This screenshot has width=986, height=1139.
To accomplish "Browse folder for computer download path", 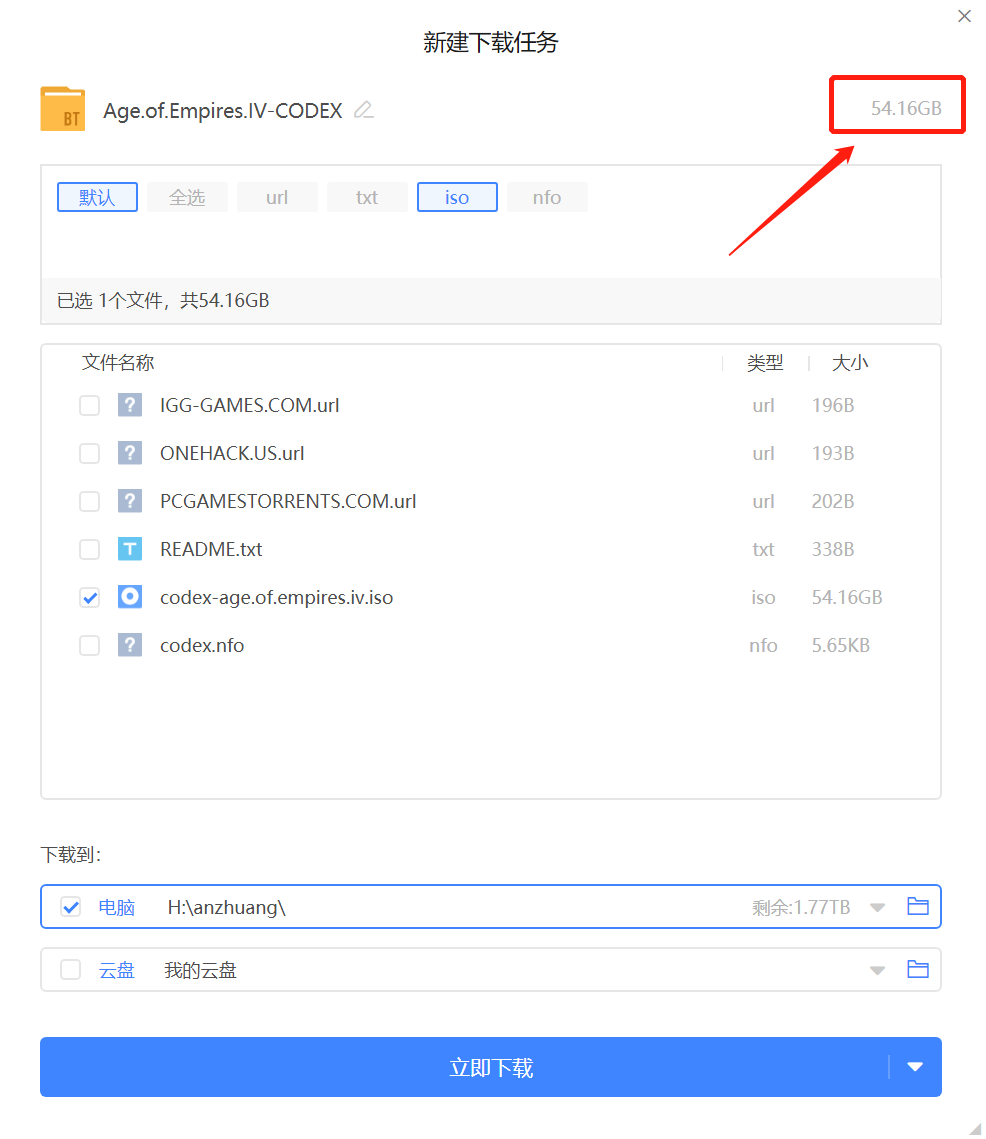I will click(x=918, y=906).
